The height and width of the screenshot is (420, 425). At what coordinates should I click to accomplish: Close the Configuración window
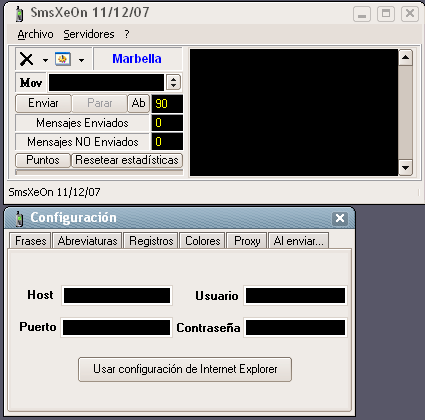(340, 218)
